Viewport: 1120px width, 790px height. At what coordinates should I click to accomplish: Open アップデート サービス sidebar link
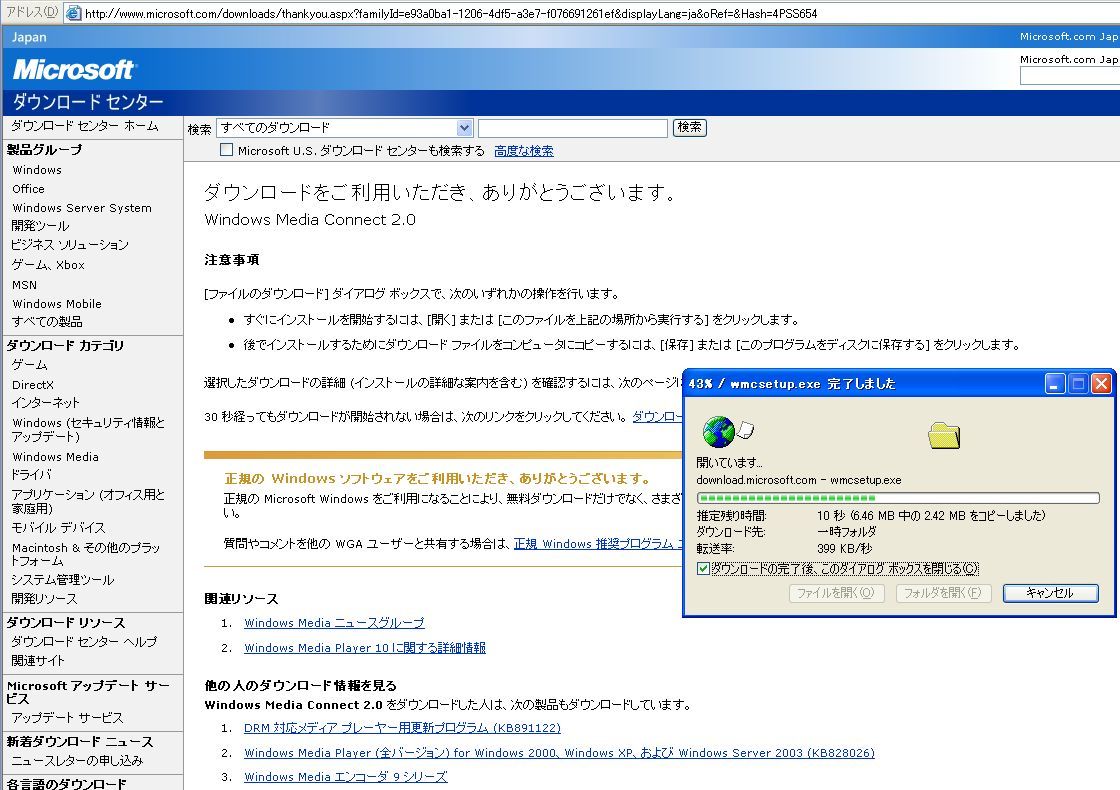click(x=67, y=718)
